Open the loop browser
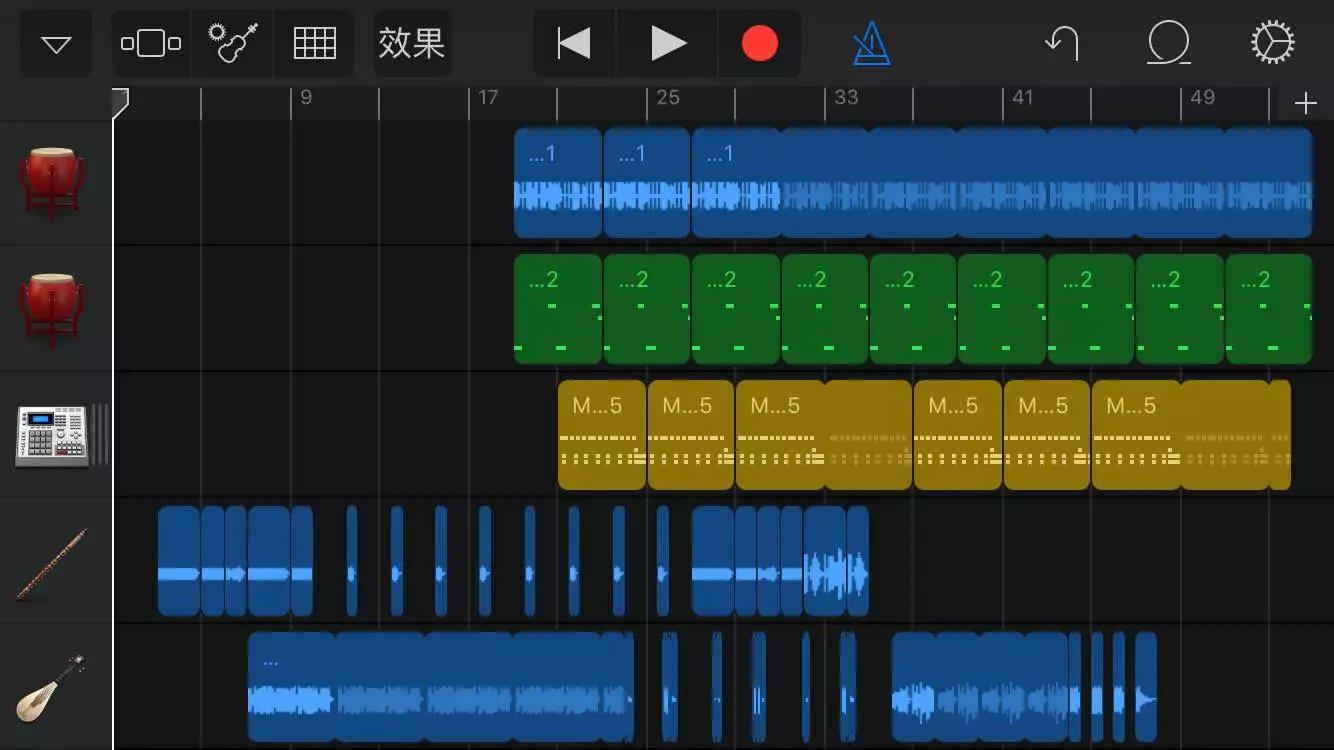The height and width of the screenshot is (750, 1334). pyautogui.click(x=1168, y=44)
